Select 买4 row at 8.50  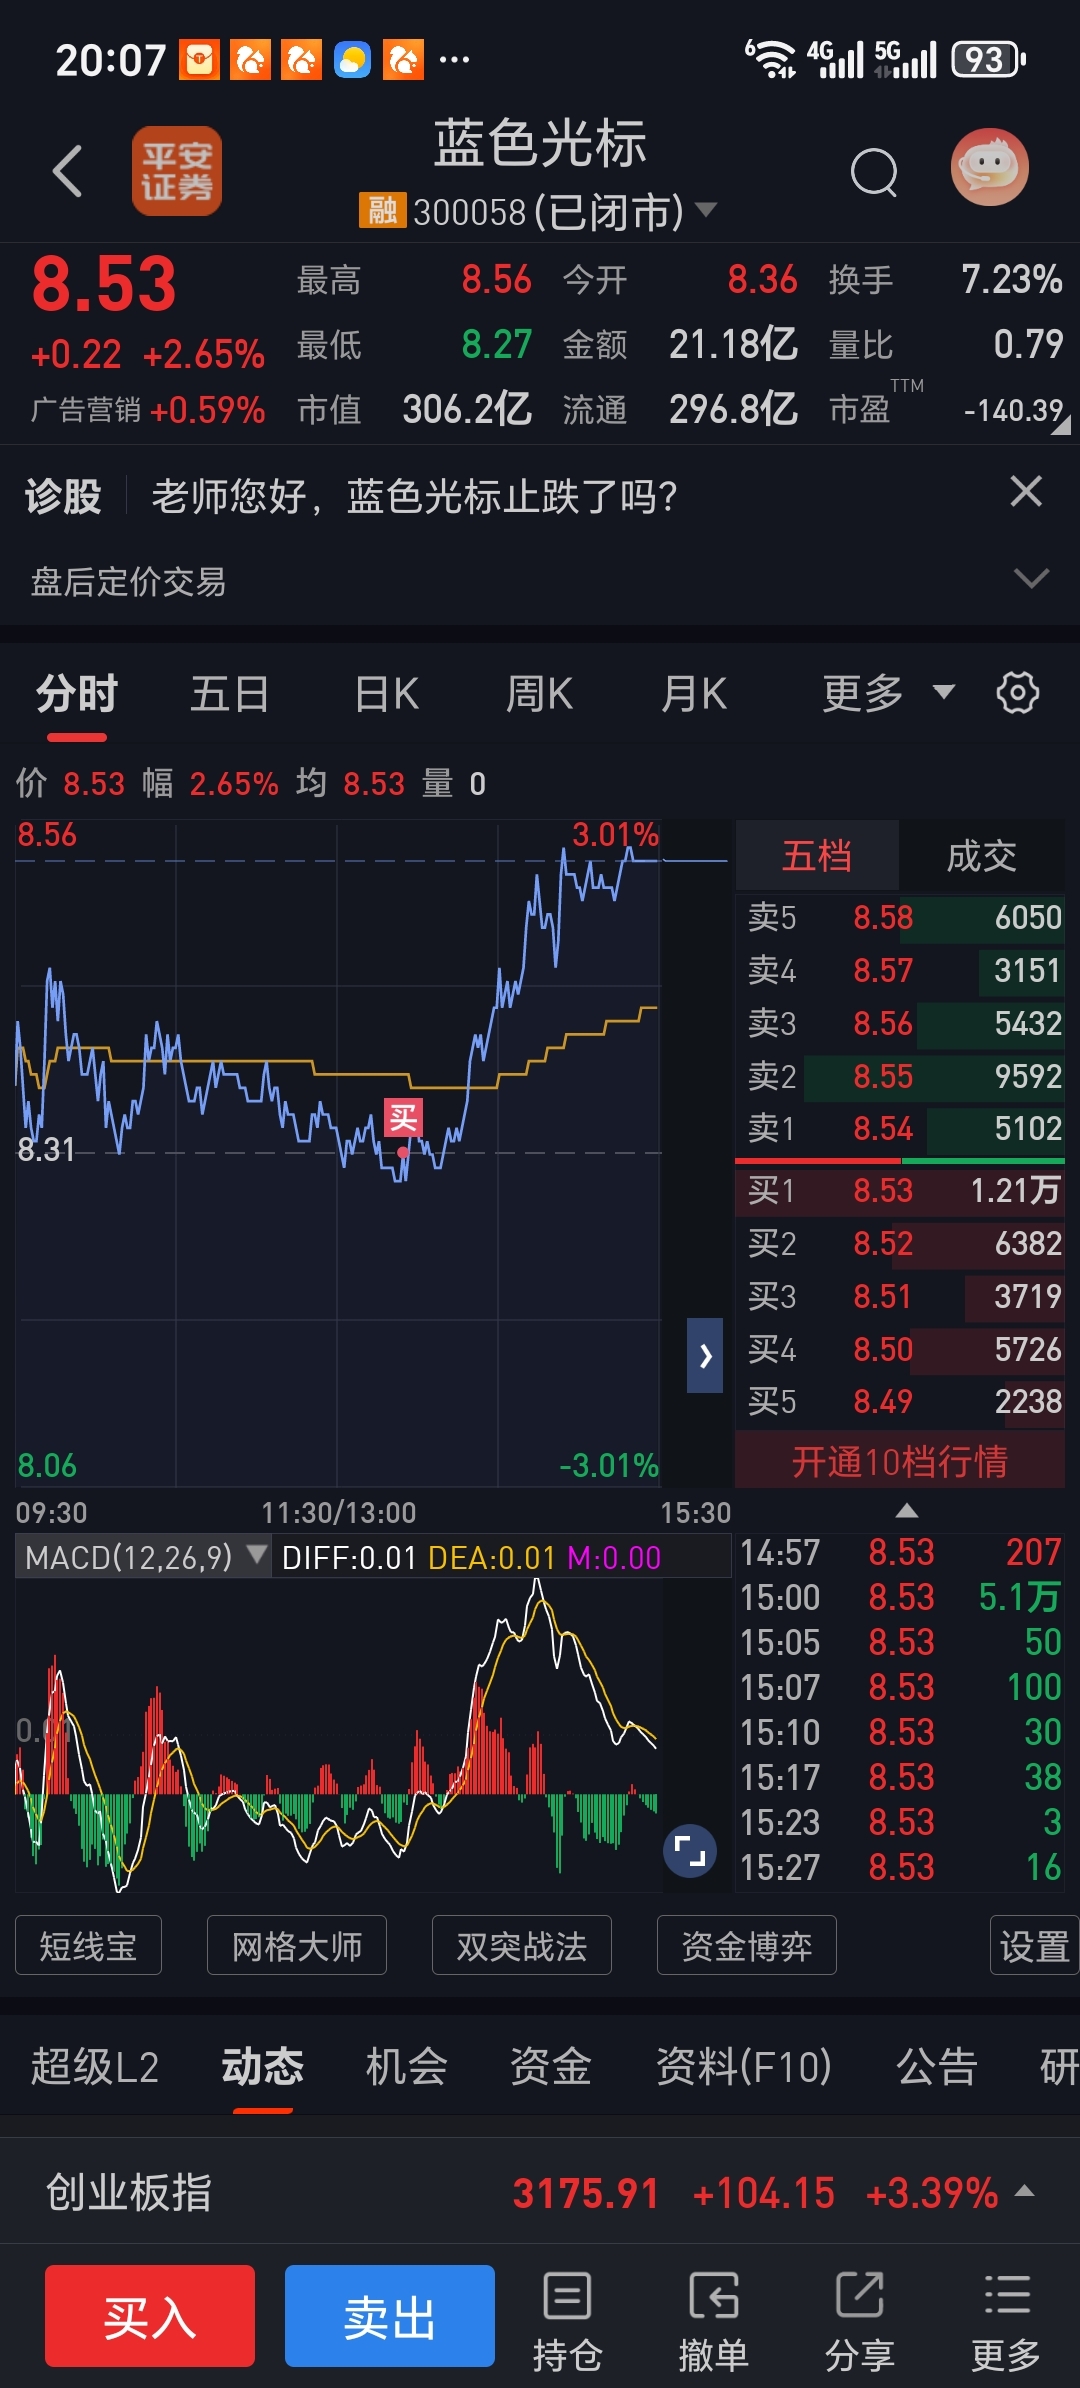900,1349
